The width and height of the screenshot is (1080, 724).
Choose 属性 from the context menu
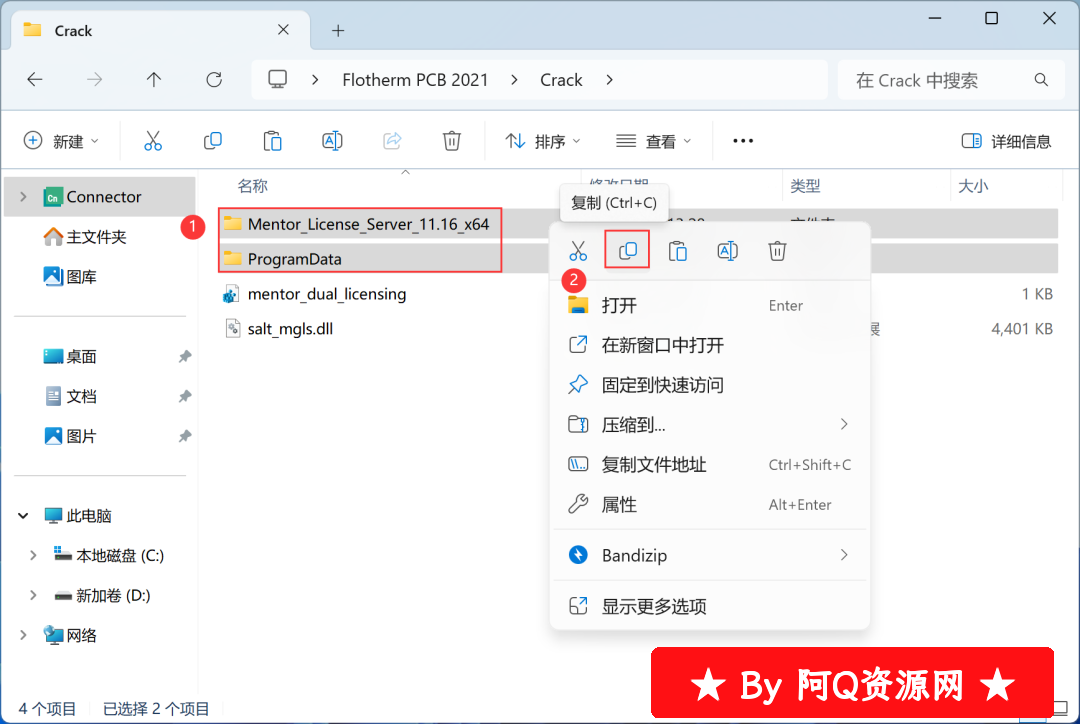709,504
